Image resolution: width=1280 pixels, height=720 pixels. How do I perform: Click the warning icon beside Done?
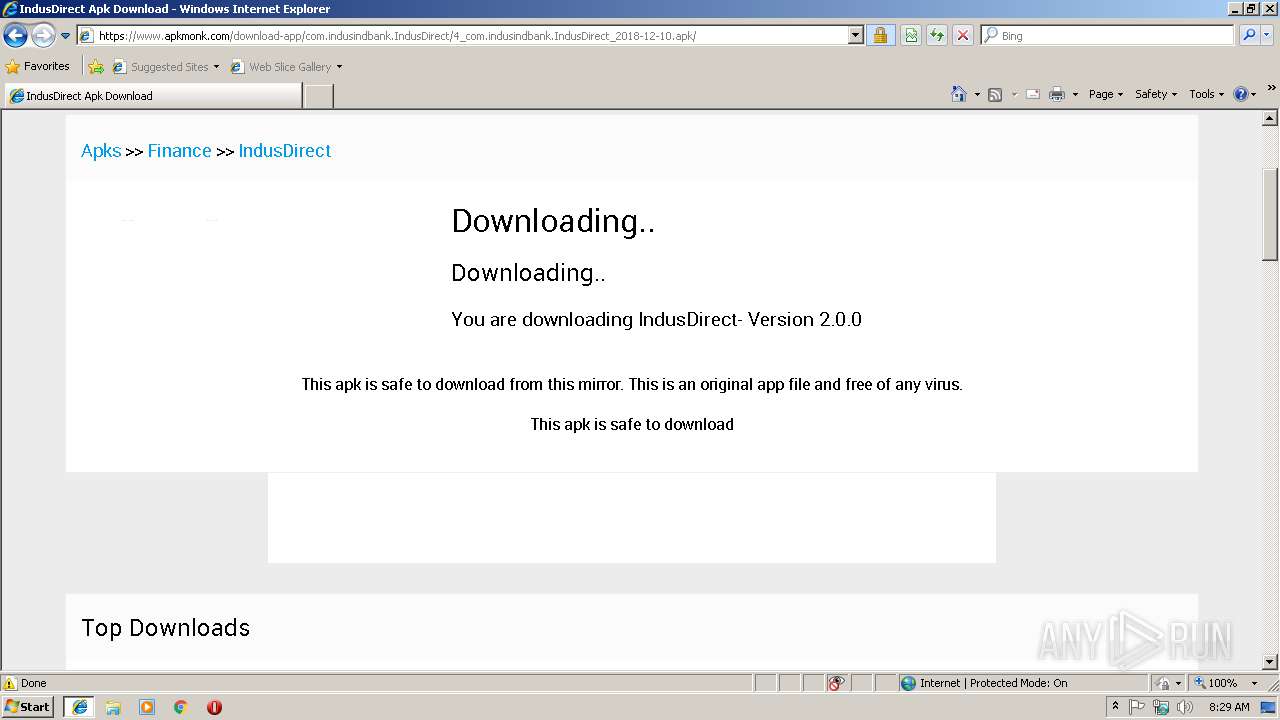10,683
